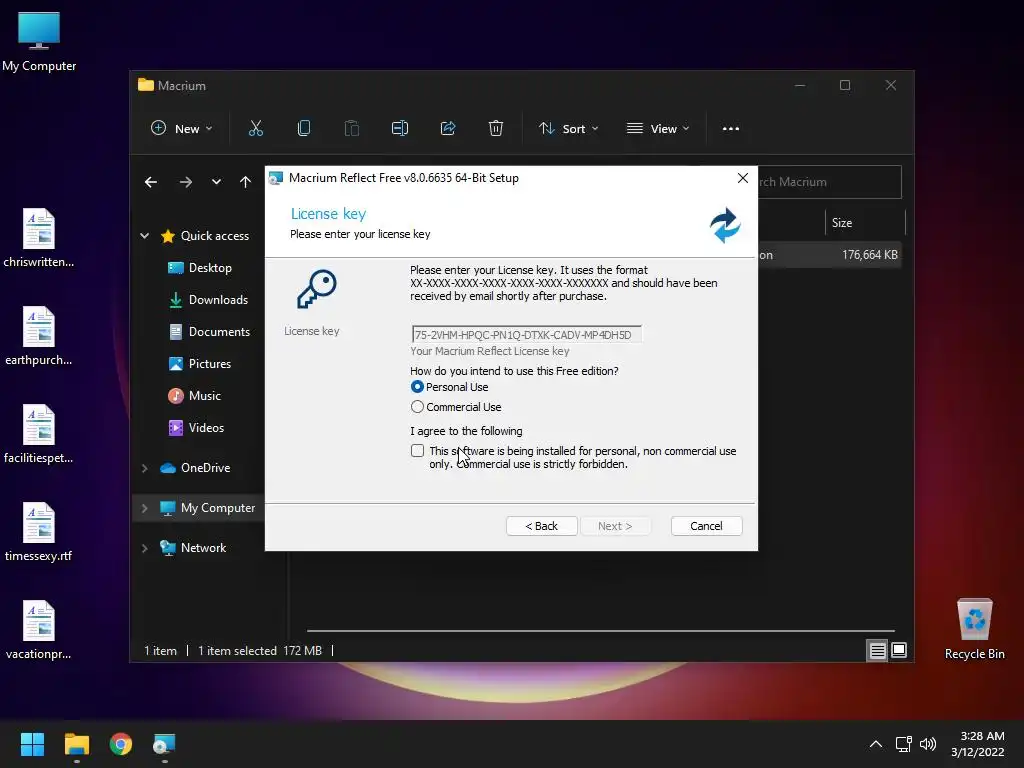This screenshot has height=768, width=1024.
Task: Open the View dropdown menu
Action: click(658, 129)
